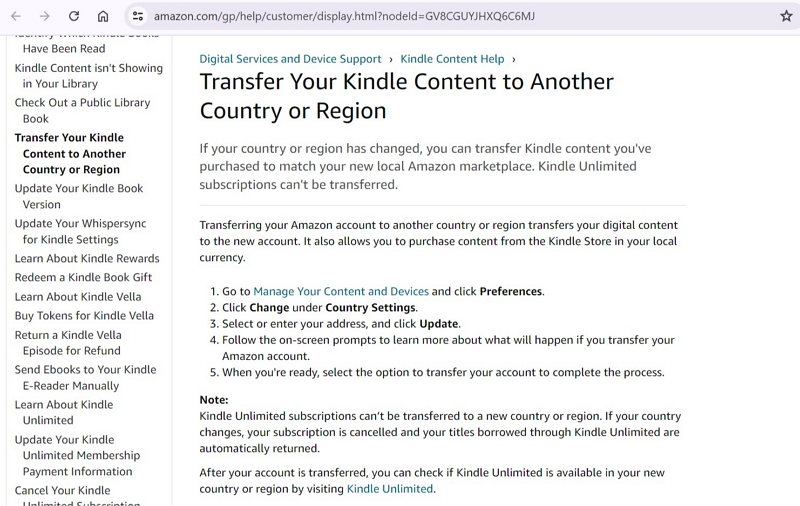Click the bold word 'Update' in step 3
800x506 pixels.
click(439, 324)
